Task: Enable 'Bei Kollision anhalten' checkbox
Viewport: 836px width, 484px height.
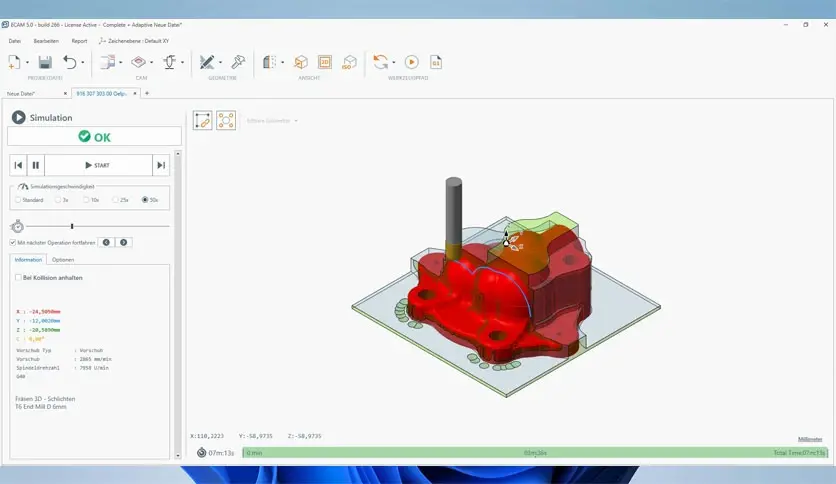Action: coord(18,277)
